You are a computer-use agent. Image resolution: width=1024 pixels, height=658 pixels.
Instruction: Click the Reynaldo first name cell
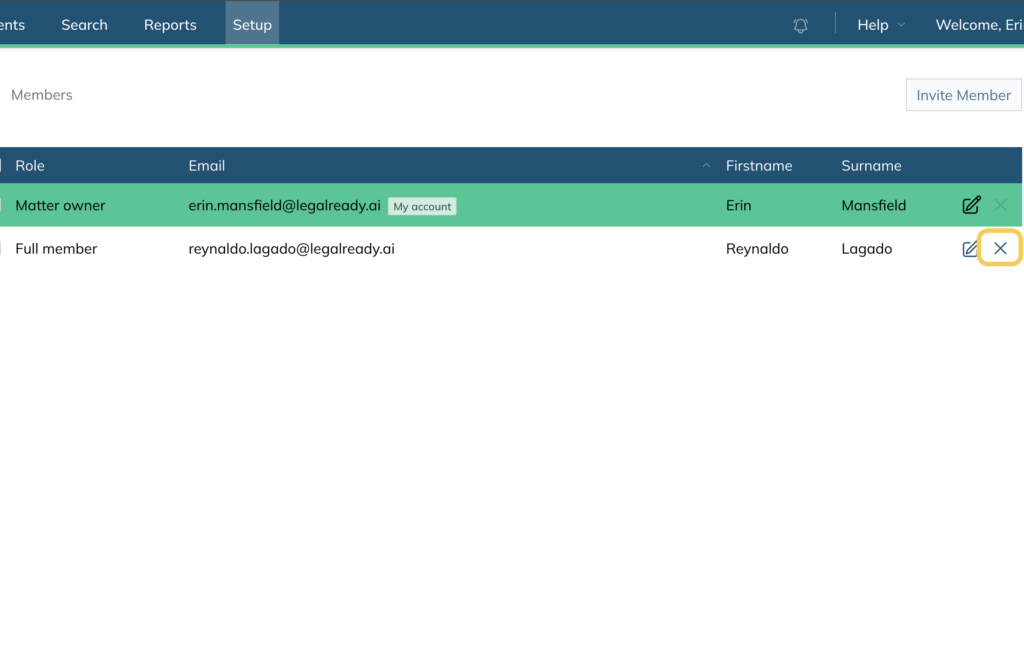pyautogui.click(x=757, y=249)
